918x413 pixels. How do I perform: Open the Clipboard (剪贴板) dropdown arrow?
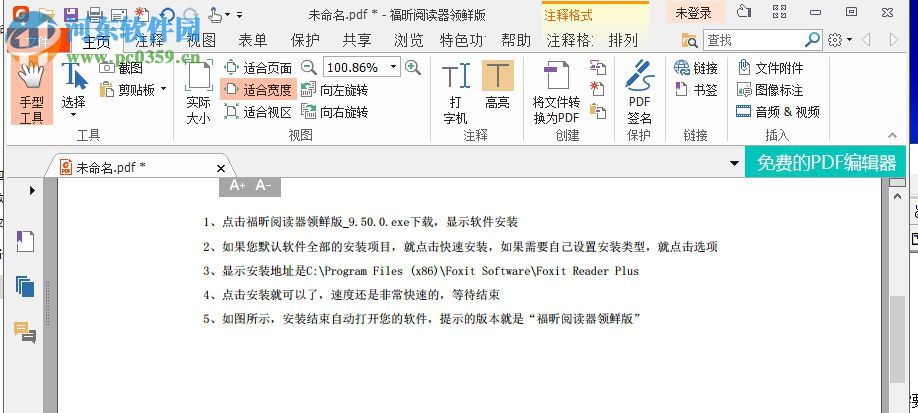(163, 89)
